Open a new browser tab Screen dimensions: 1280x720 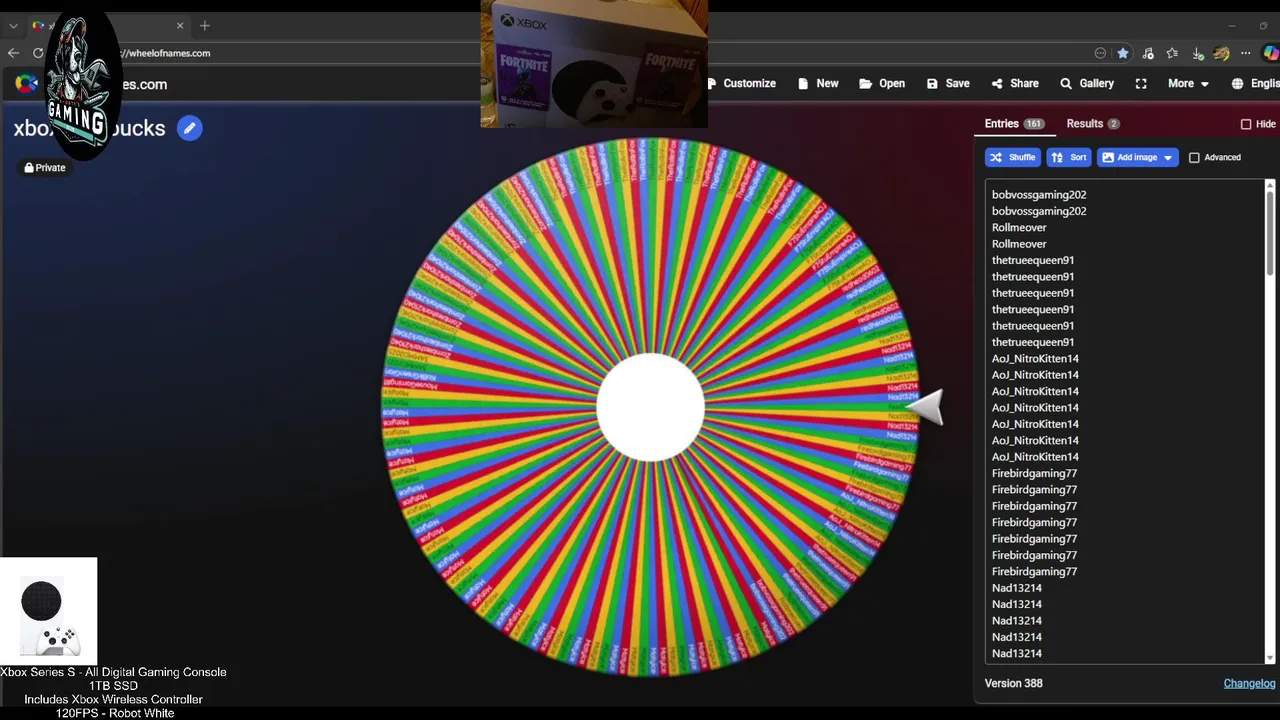[x=205, y=25]
